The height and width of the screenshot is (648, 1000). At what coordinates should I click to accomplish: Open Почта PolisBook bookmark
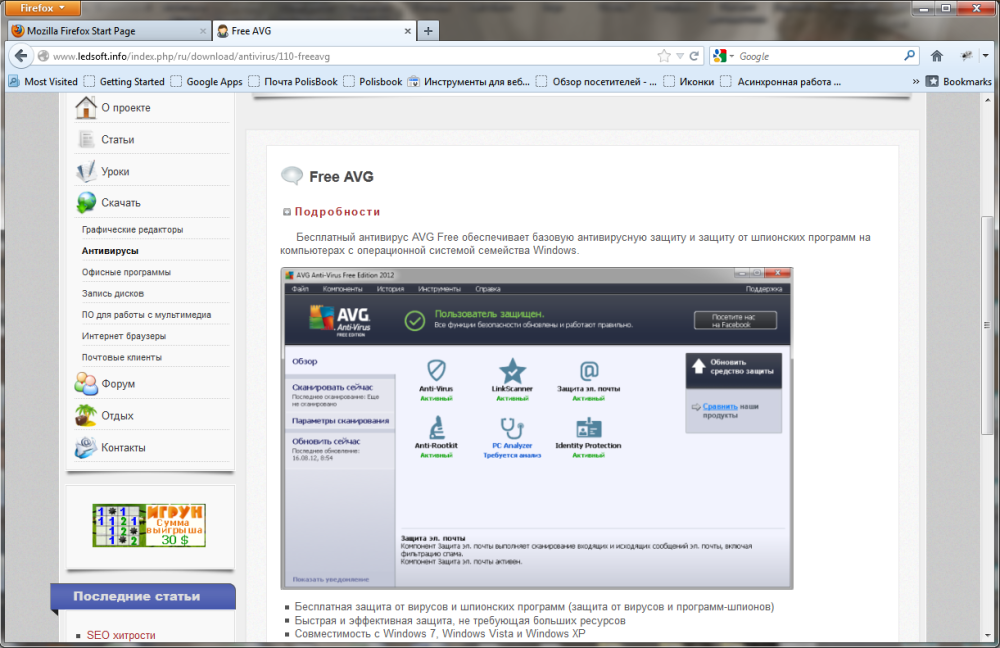click(293, 82)
